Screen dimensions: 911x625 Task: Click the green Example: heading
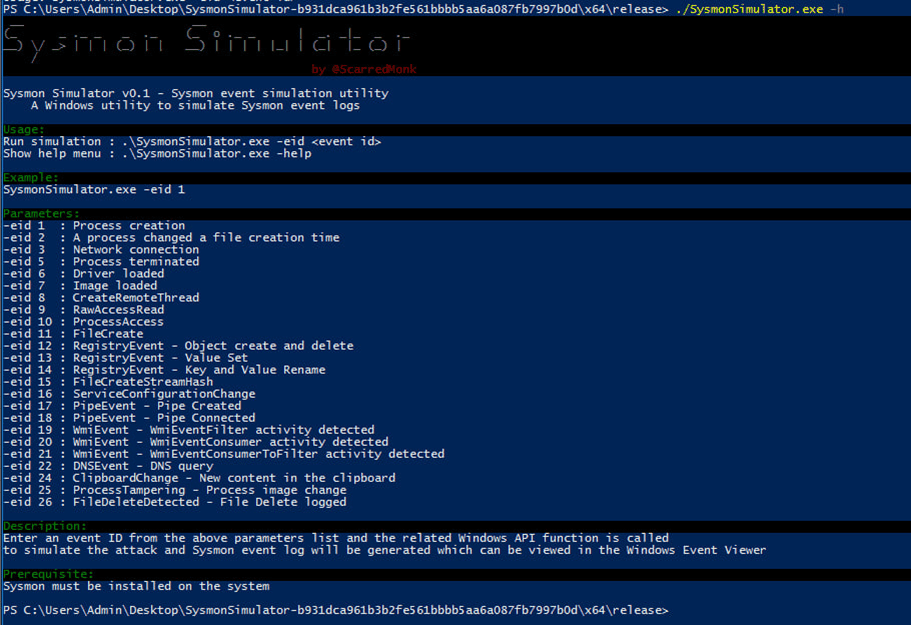tap(31, 177)
